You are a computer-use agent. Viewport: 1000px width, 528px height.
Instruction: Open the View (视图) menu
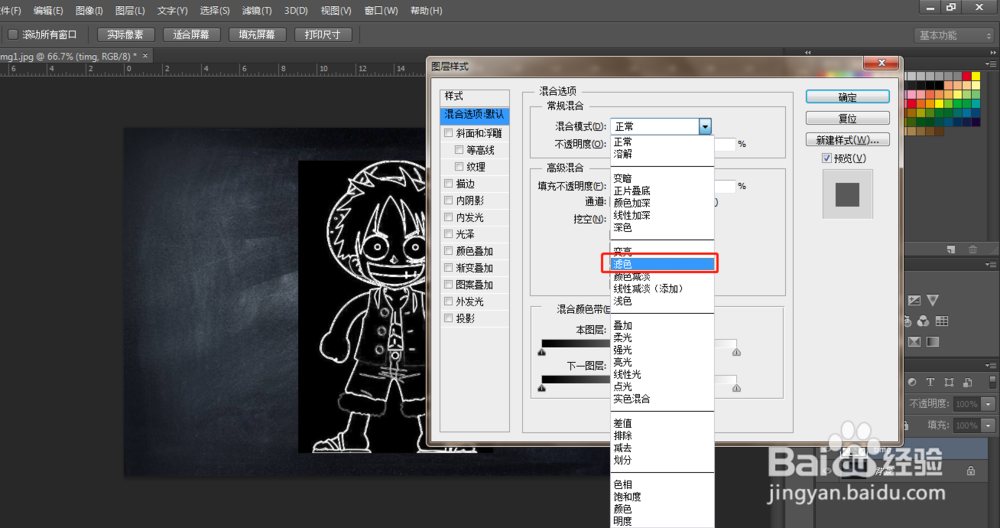click(x=336, y=11)
